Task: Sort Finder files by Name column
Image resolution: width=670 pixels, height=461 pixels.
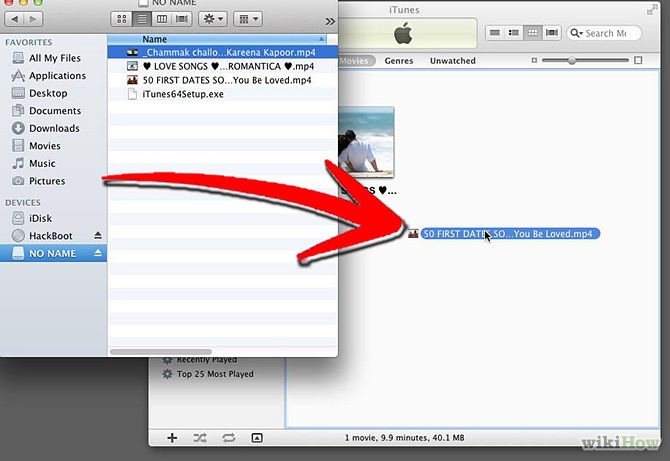Action: point(217,39)
